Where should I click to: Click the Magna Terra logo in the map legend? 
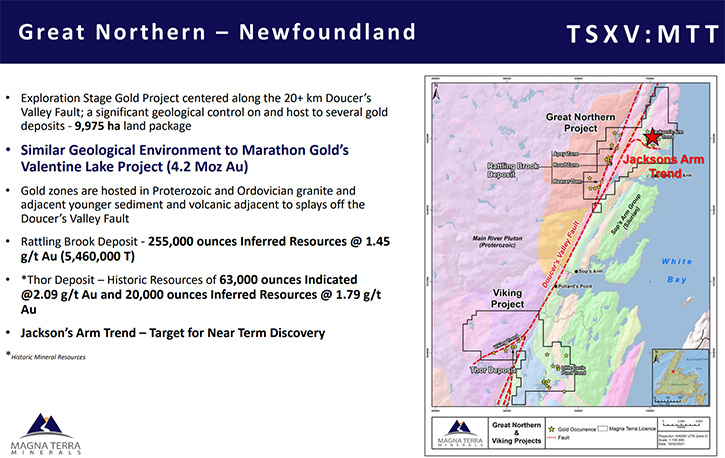pos(460,433)
